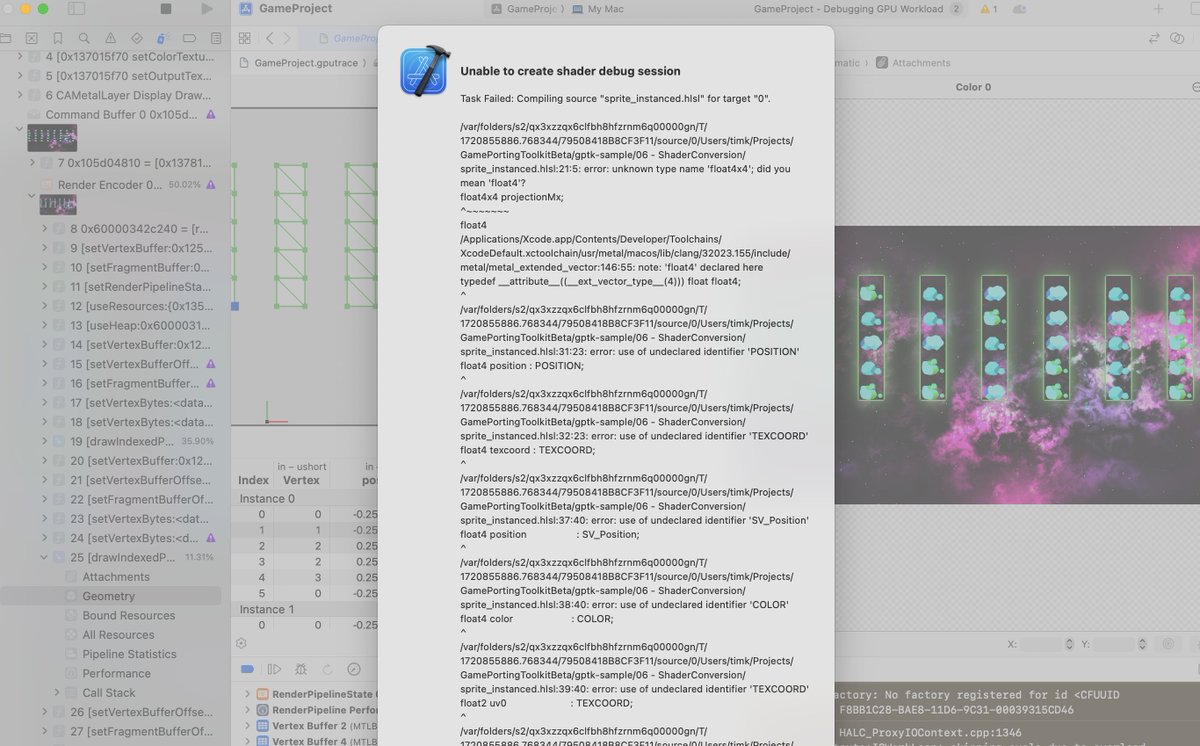Expand item 4 setColorTexture row
This screenshot has width=1200, height=746.
[x=21, y=57]
